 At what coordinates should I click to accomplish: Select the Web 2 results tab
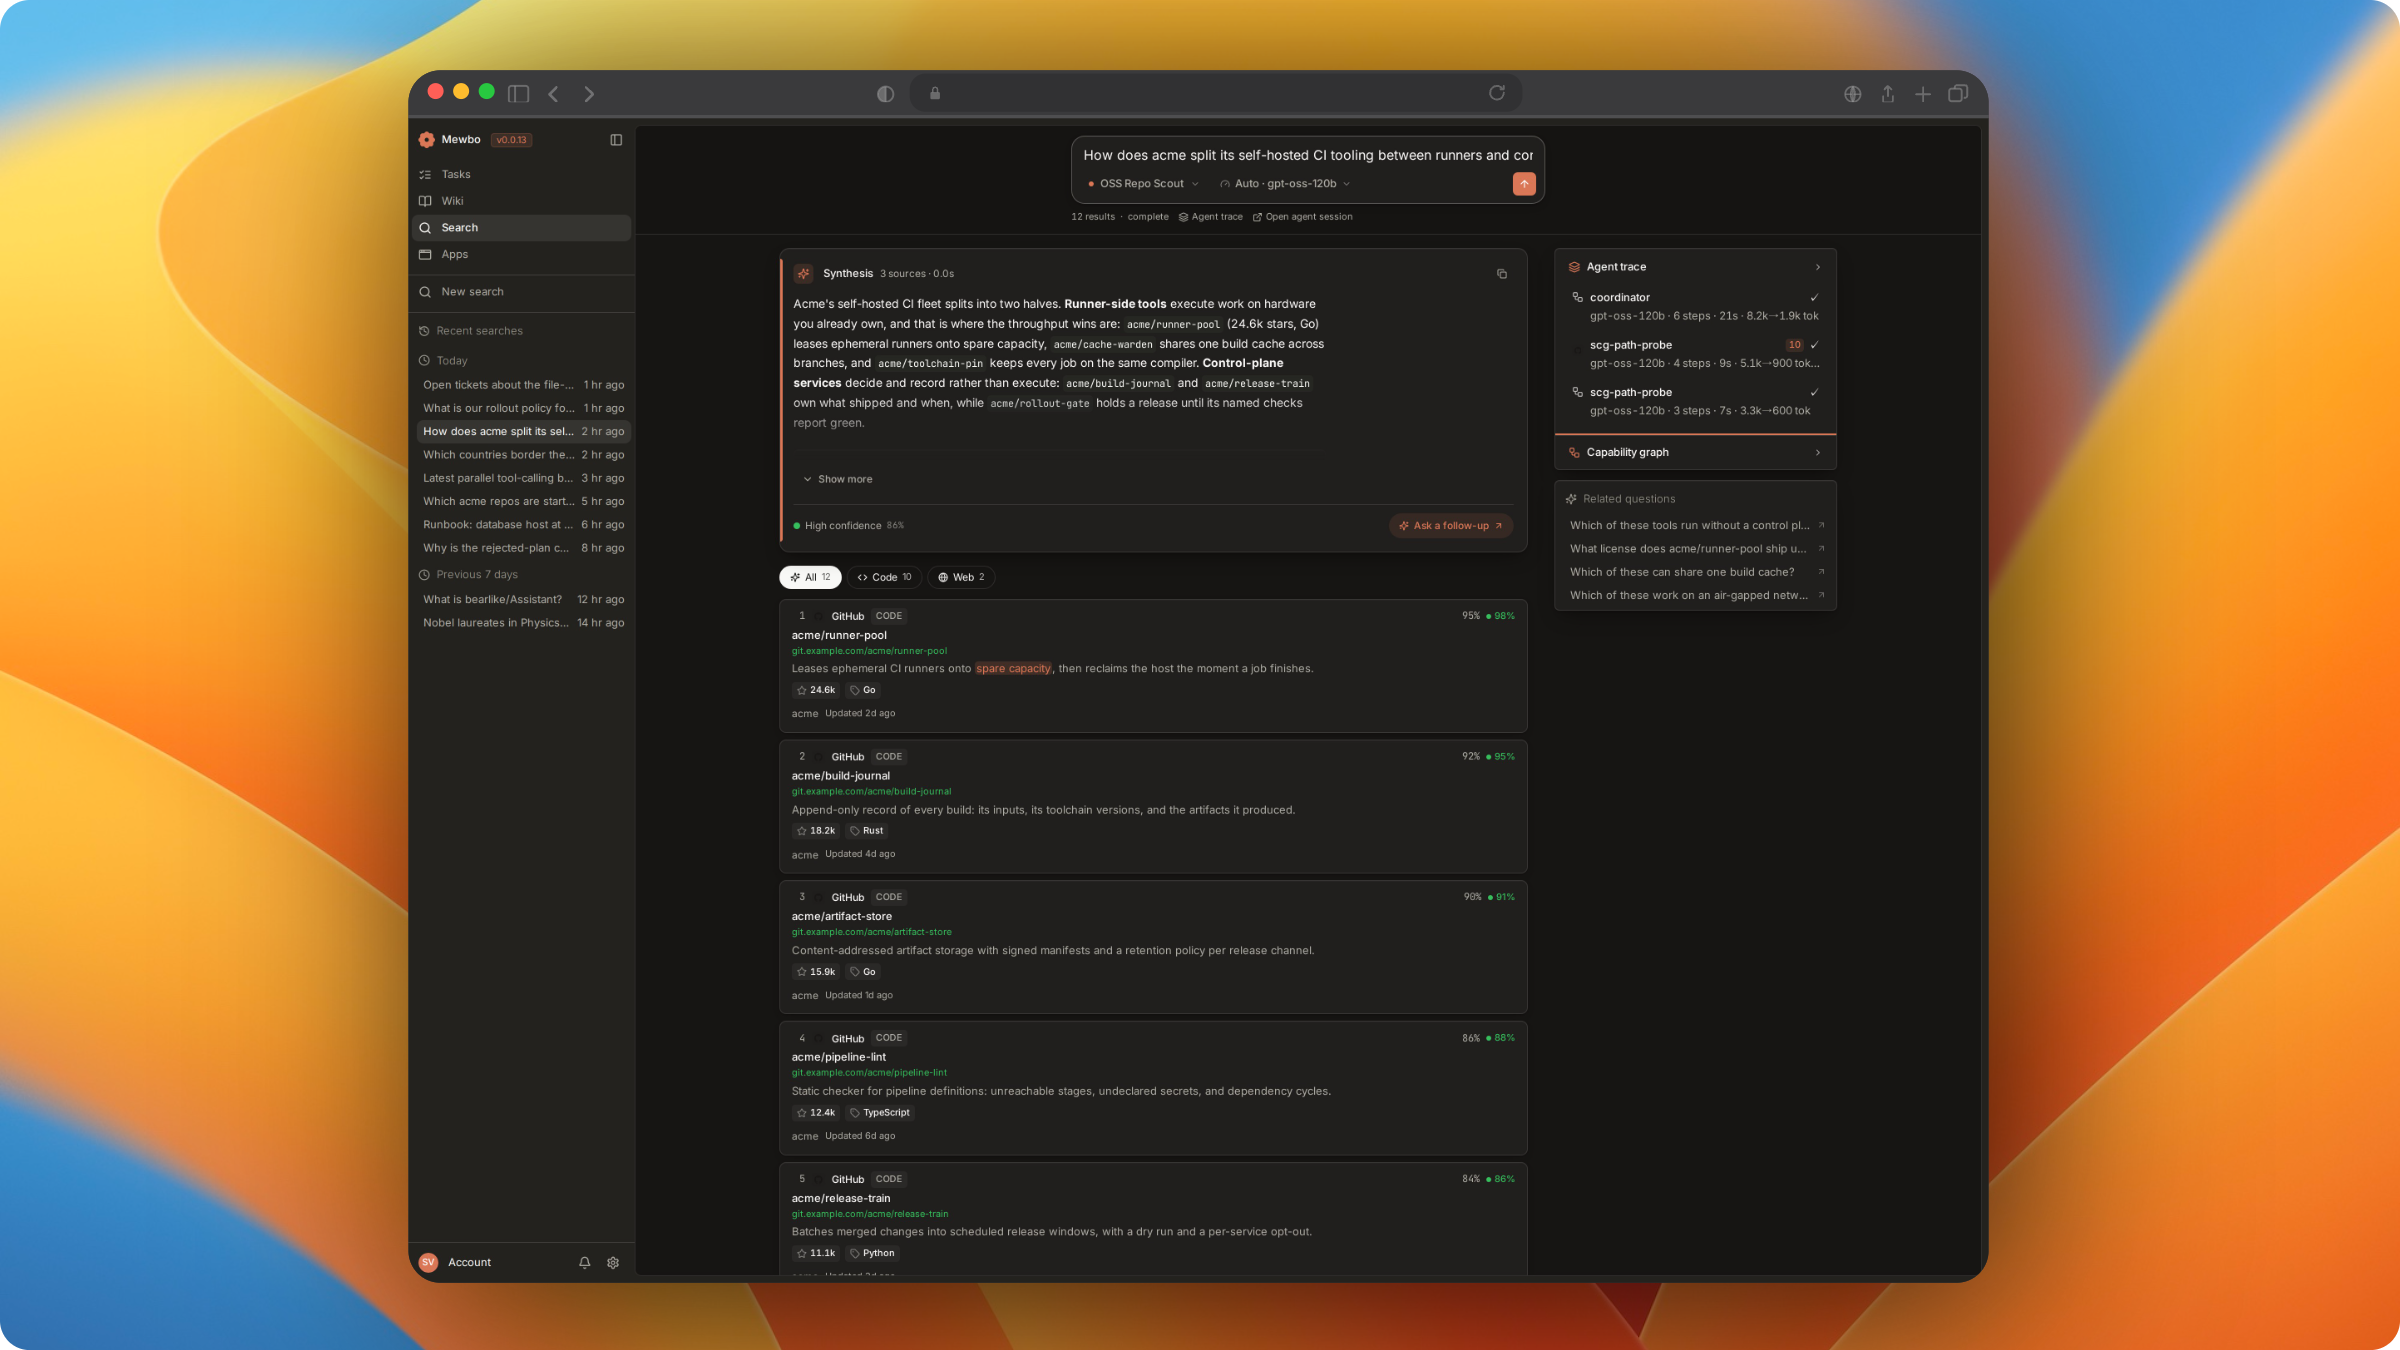click(961, 578)
